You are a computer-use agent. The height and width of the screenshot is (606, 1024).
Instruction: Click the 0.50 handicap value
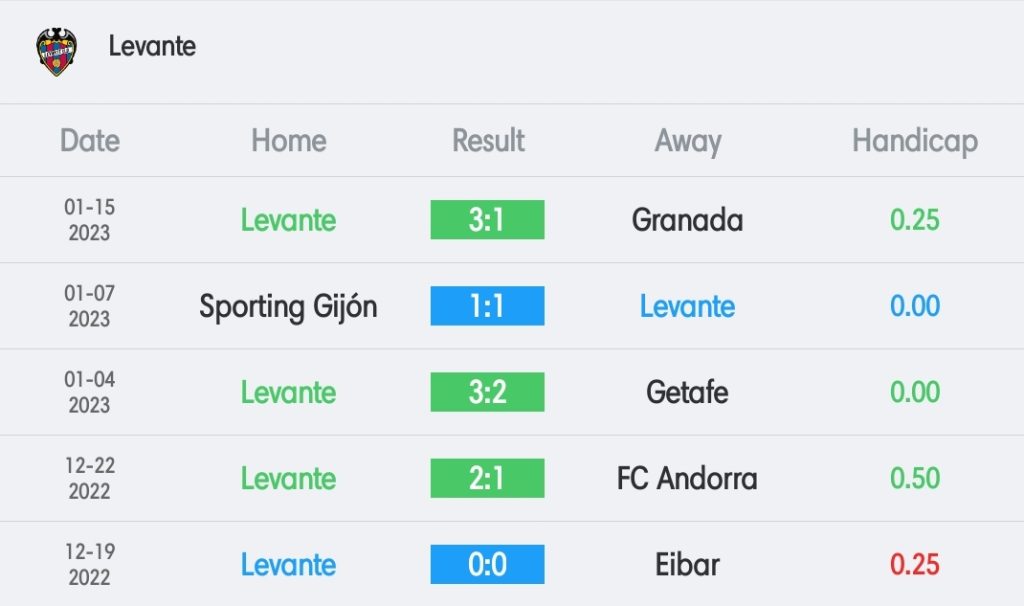[914, 479]
